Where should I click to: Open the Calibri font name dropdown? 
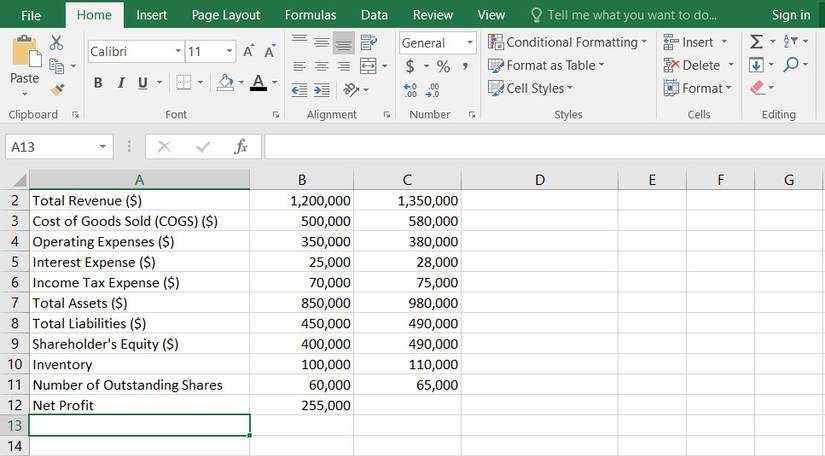click(178, 51)
